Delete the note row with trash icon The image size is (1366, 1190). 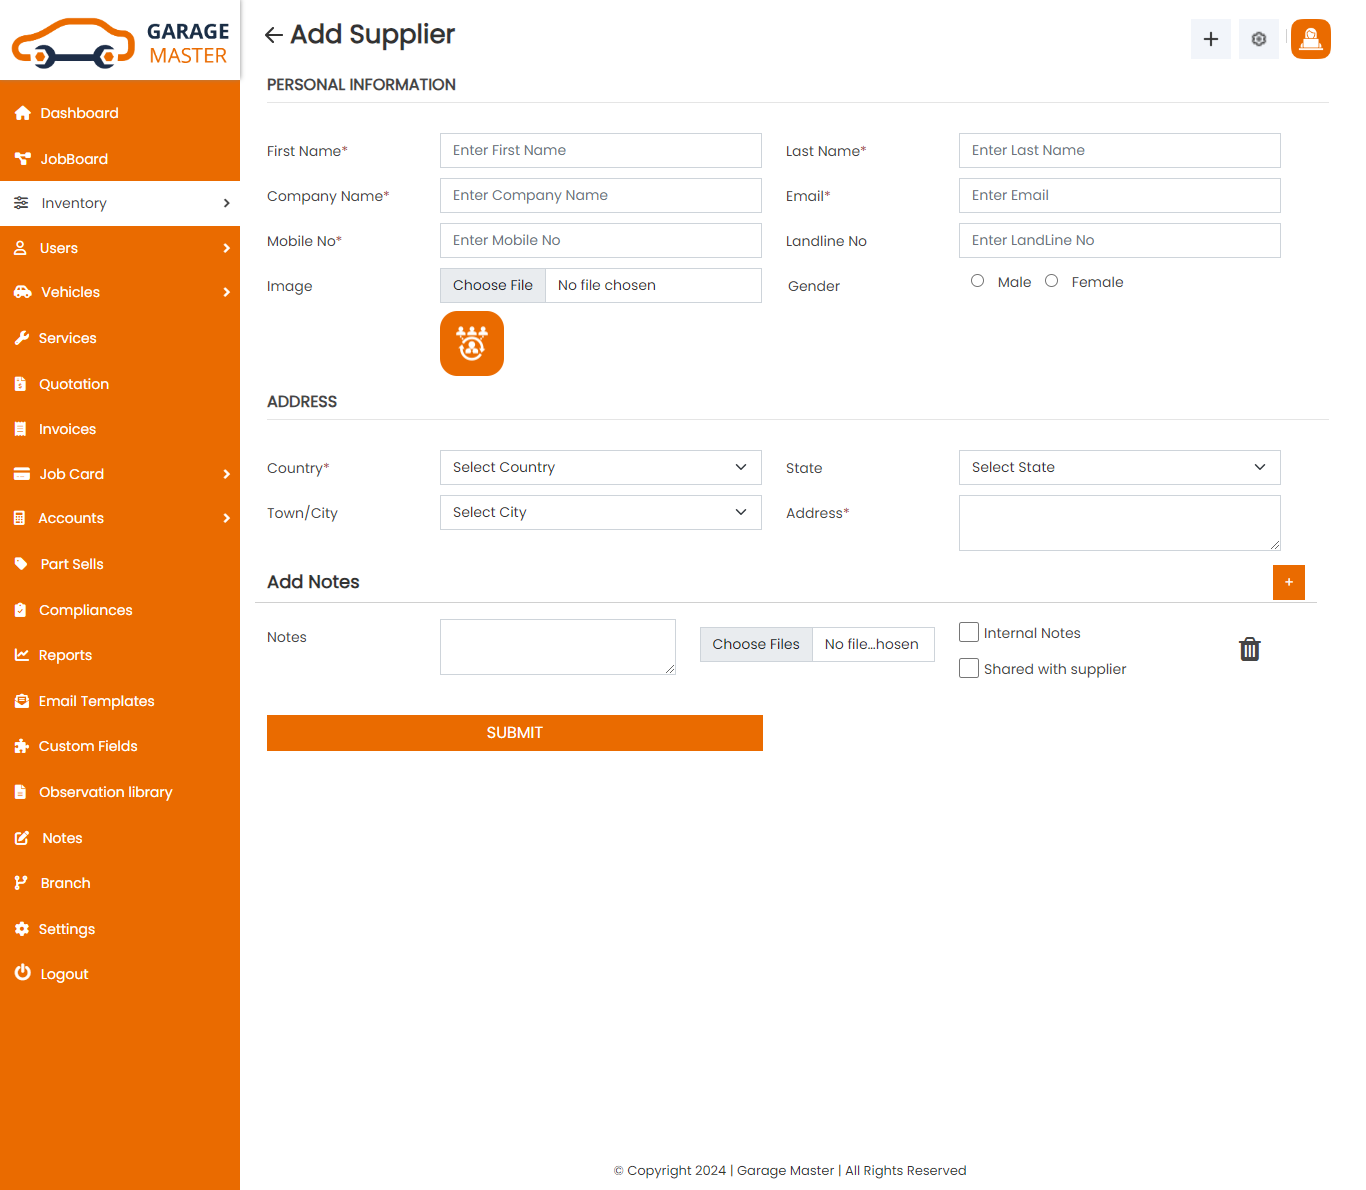pyautogui.click(x=1249, y=649)
